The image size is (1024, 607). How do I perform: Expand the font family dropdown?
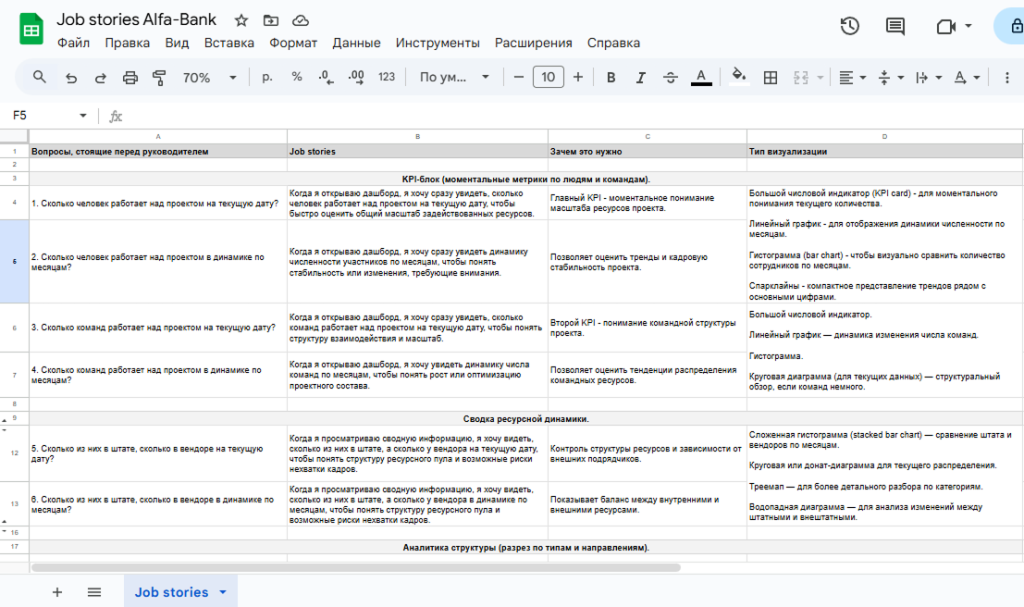pos(455,78)
